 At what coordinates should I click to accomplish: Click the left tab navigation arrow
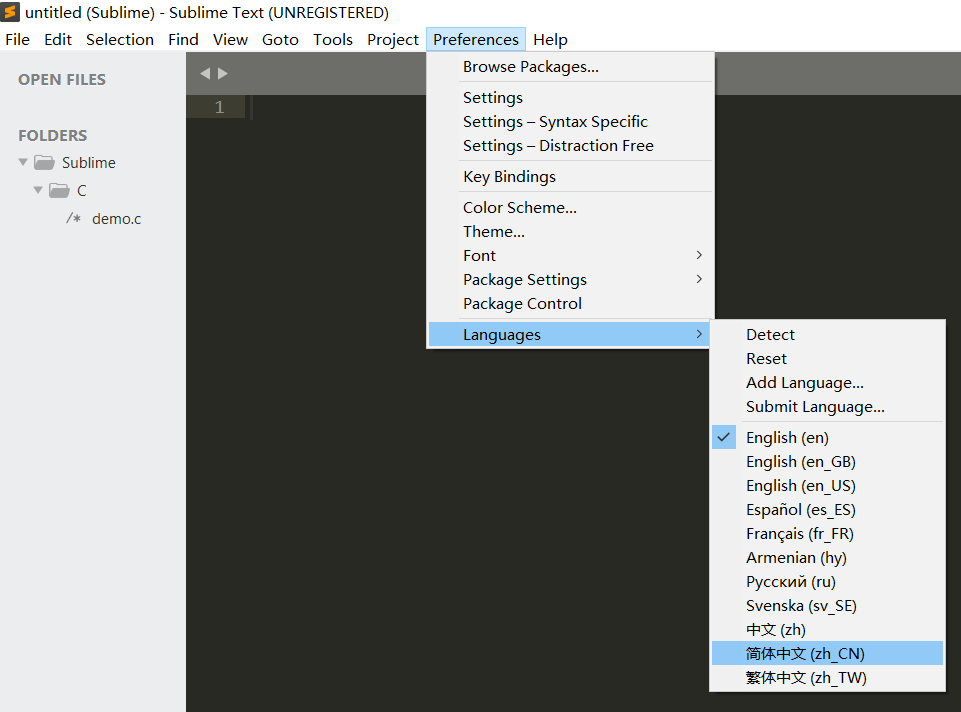tap(205, 74)
